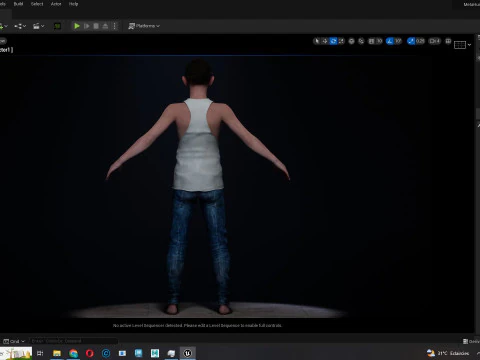Focus the Enter Console Command field

[x=73, y=341]
